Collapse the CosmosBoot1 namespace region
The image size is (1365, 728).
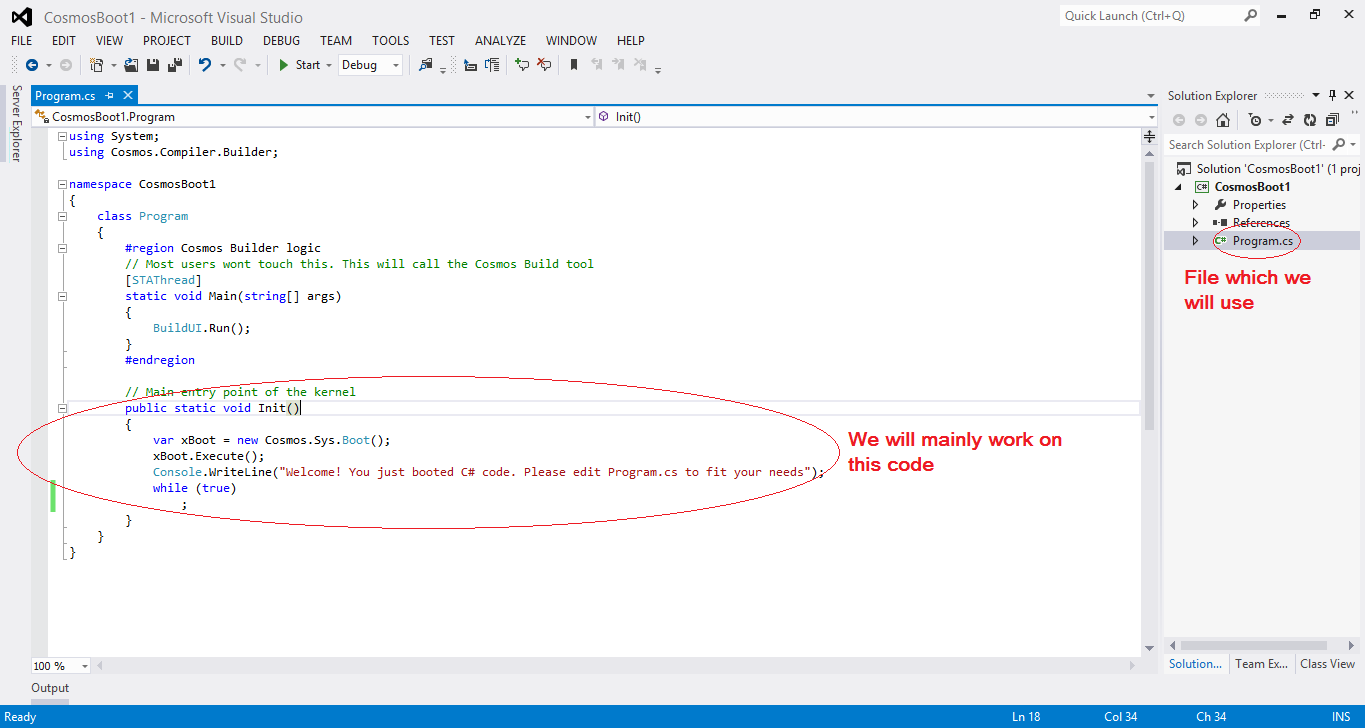[x=62, y=183]
